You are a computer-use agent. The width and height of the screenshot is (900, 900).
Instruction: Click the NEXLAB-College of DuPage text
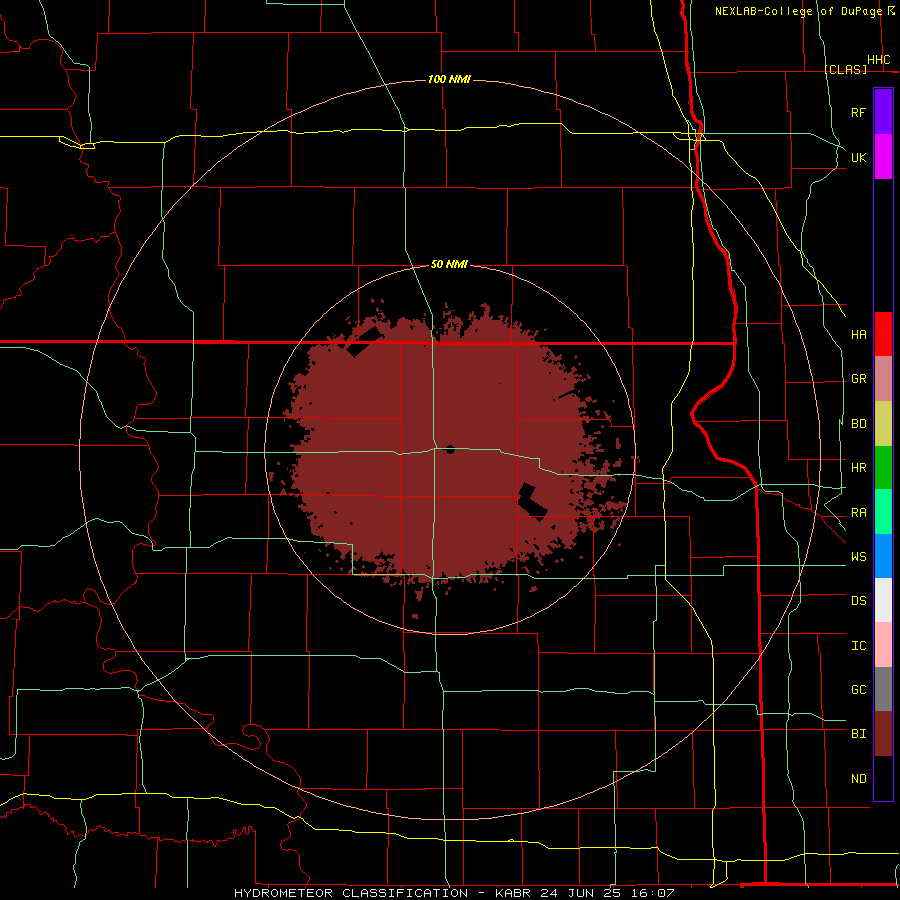(798, 11)
